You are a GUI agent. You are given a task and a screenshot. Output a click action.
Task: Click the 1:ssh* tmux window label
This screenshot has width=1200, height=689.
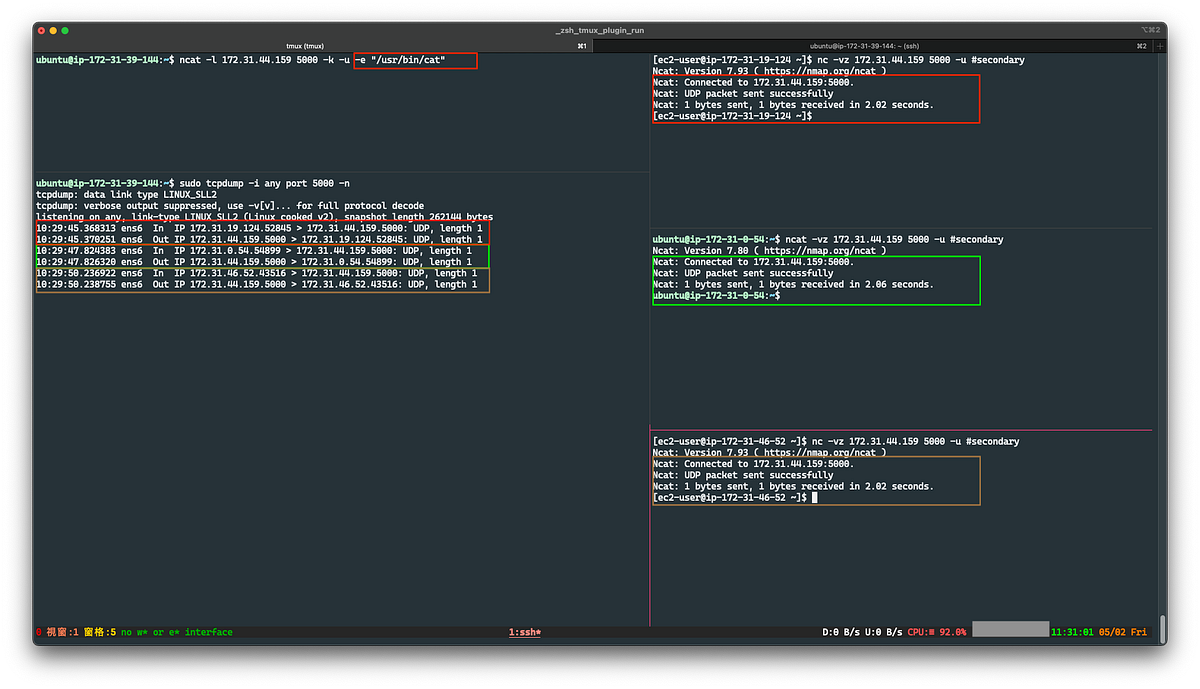click(525, 632)
